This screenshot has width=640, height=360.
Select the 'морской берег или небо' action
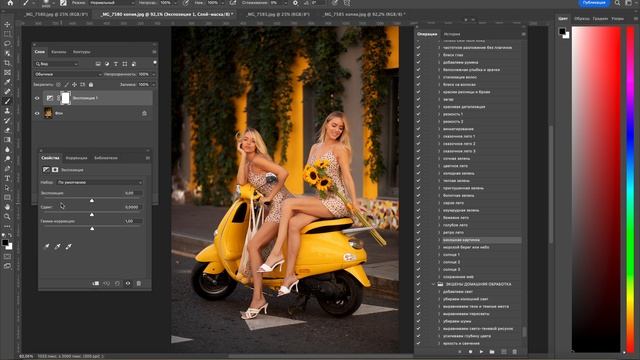(466, 247)
